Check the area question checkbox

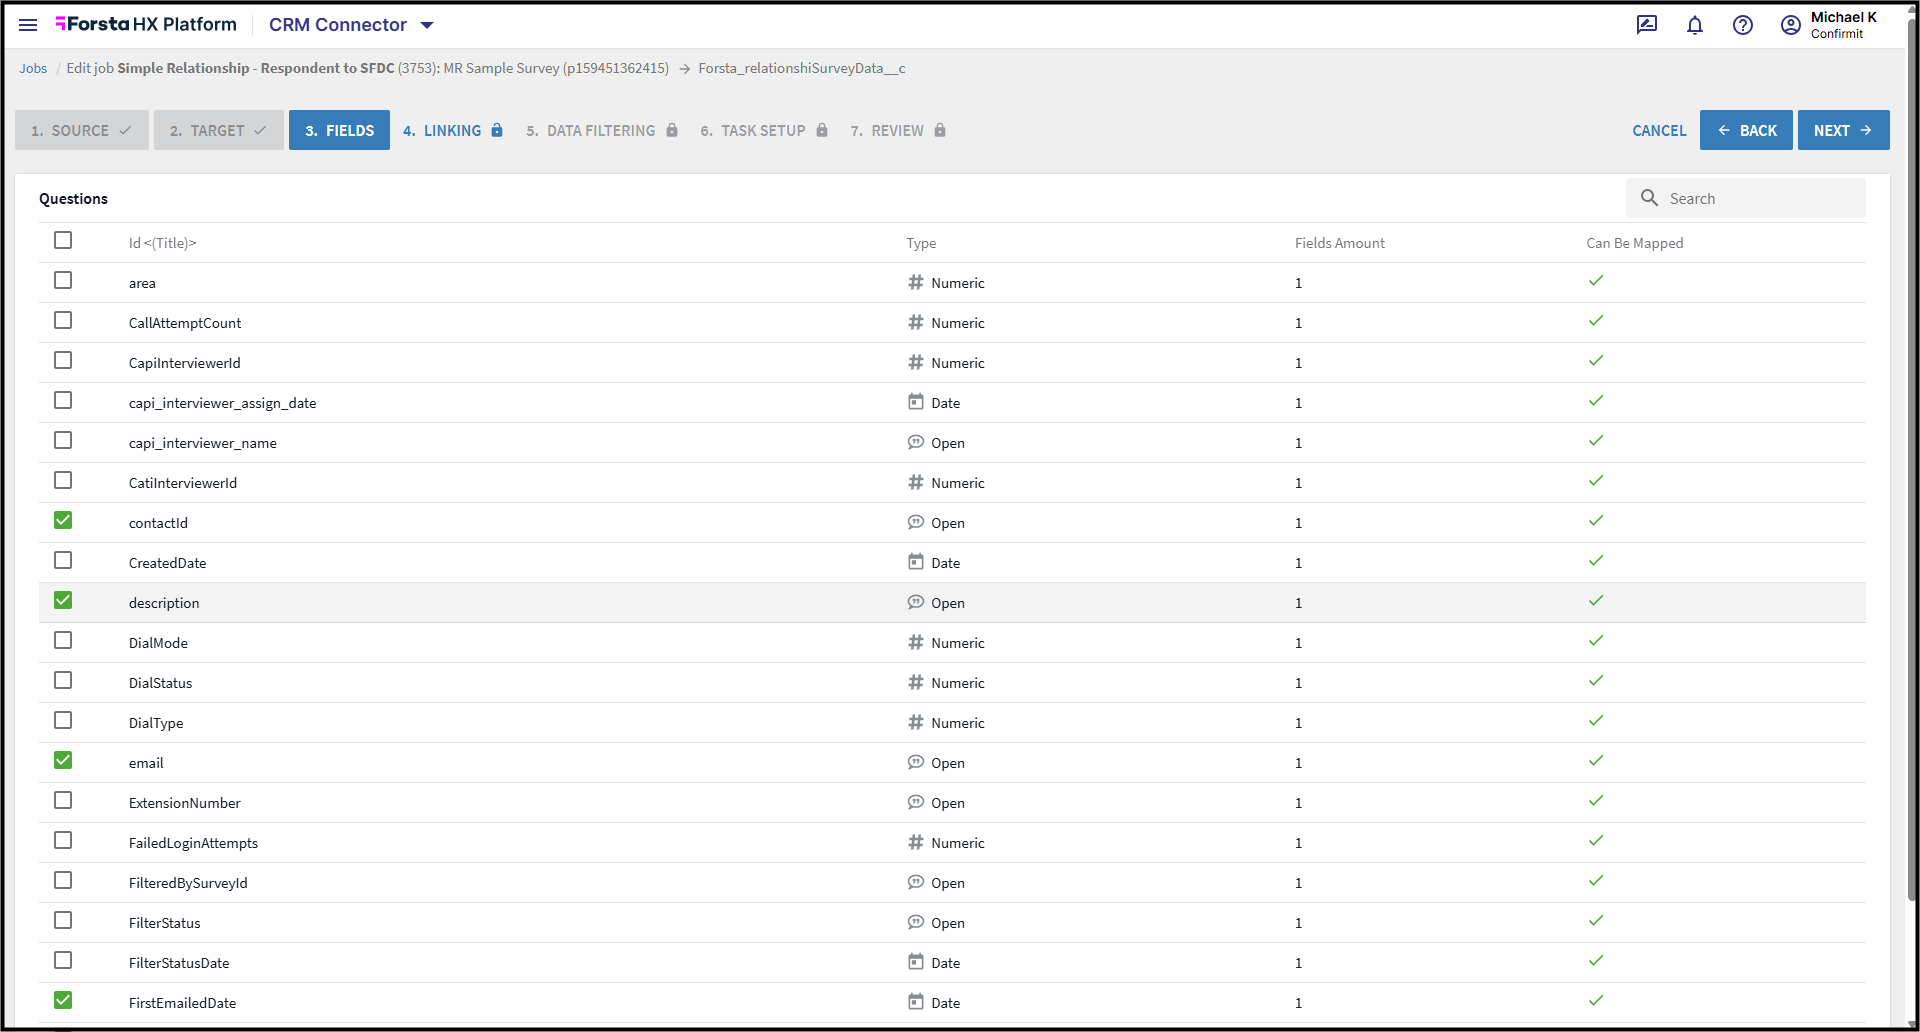coord(63,280)
